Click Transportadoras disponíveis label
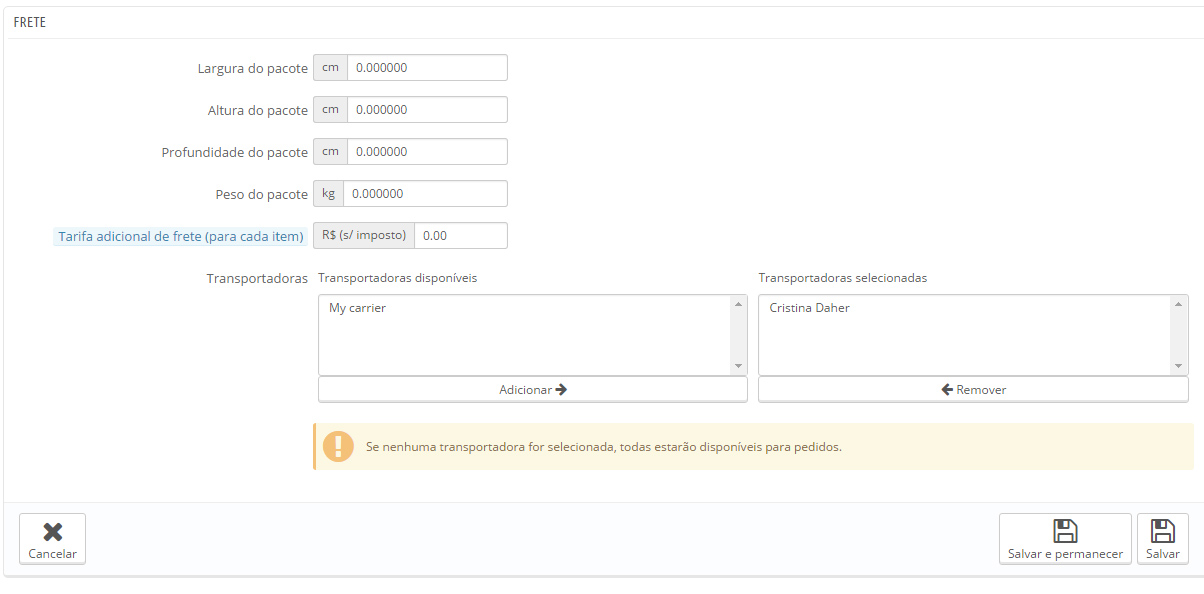 (x=397, y=278)
